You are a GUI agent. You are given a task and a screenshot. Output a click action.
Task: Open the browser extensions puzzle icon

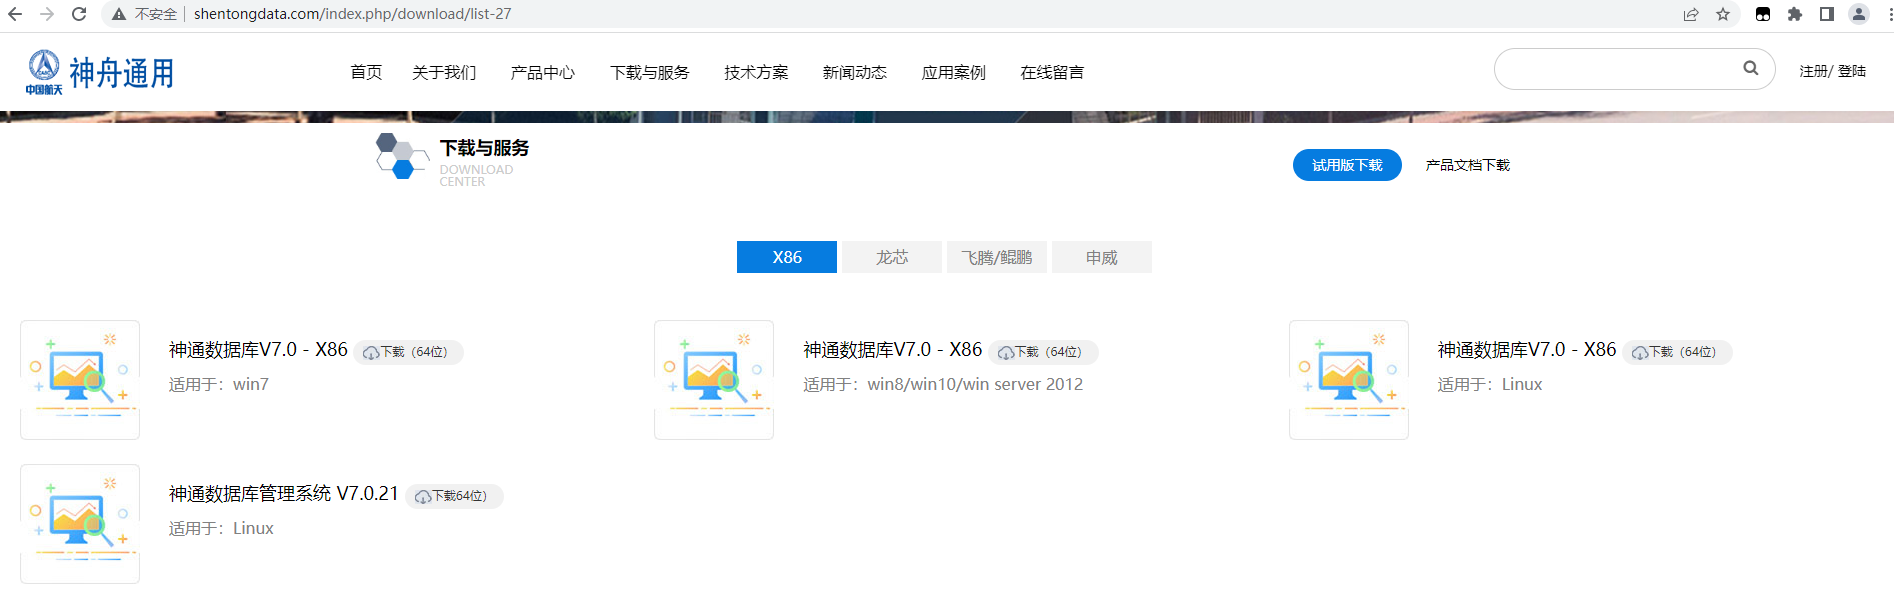[1795, 14]
